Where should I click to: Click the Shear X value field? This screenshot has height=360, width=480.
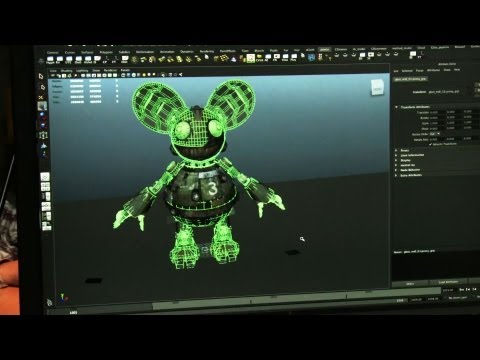[x=436, y=128]
